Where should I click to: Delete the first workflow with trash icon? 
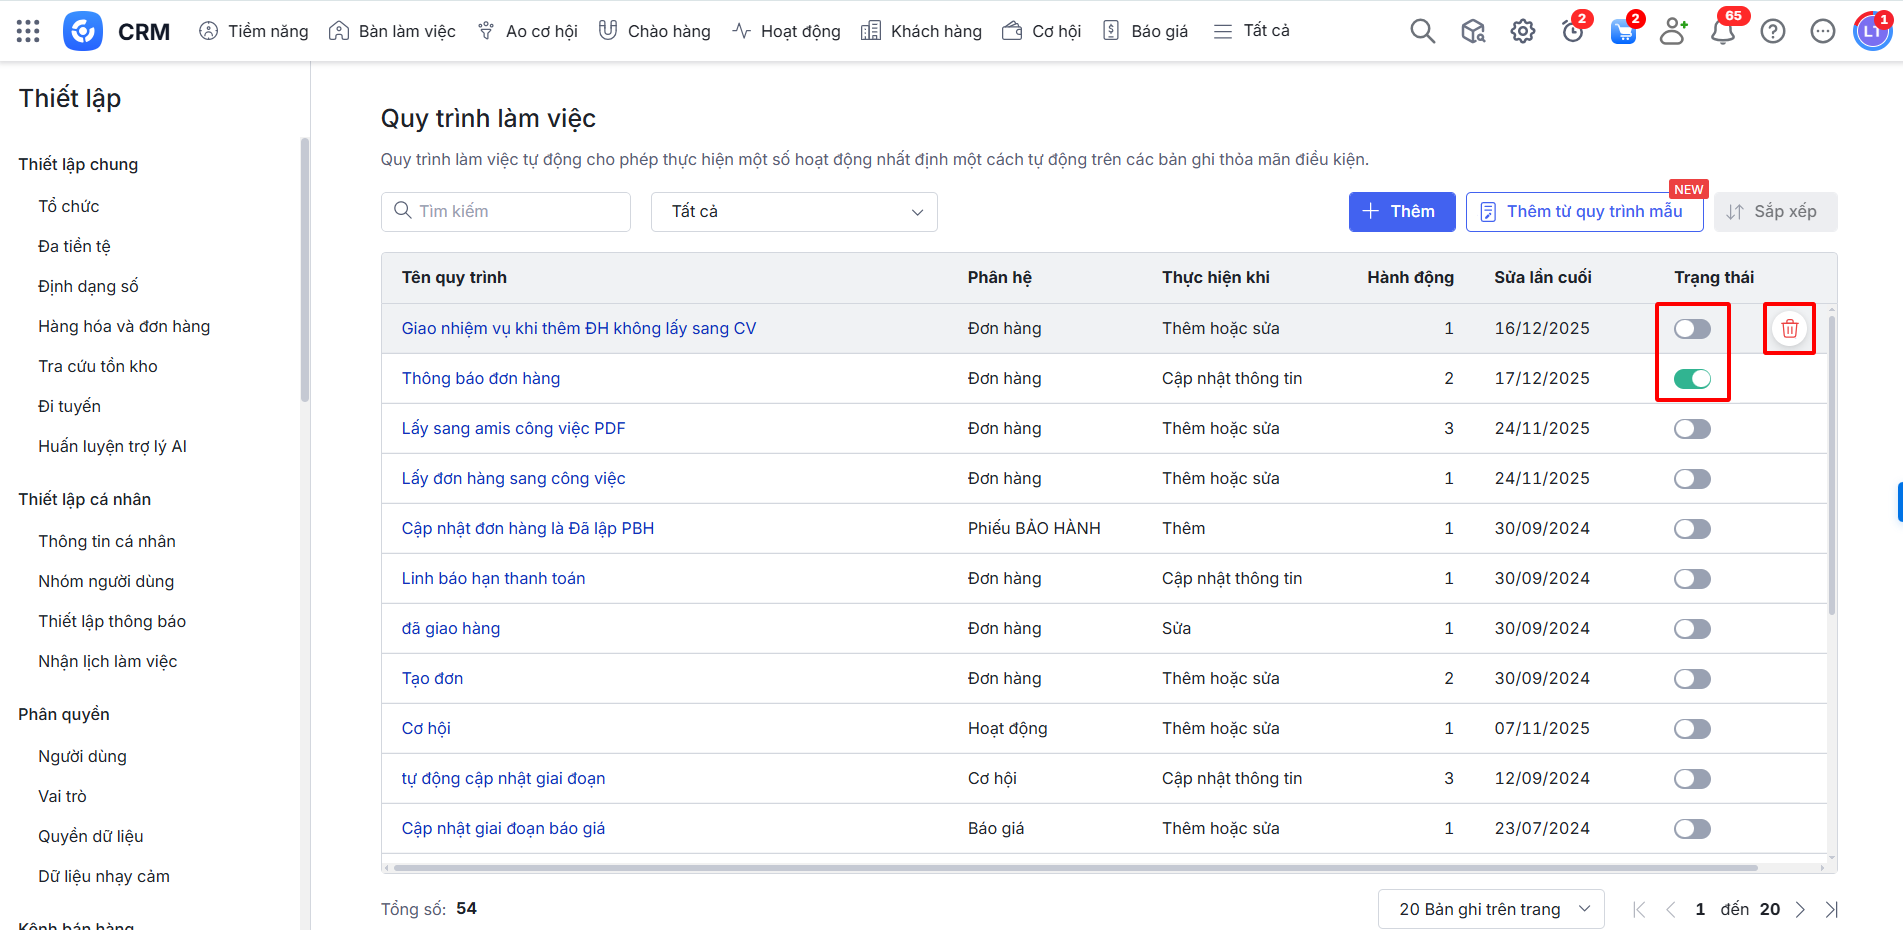(x=1789, y=328)
